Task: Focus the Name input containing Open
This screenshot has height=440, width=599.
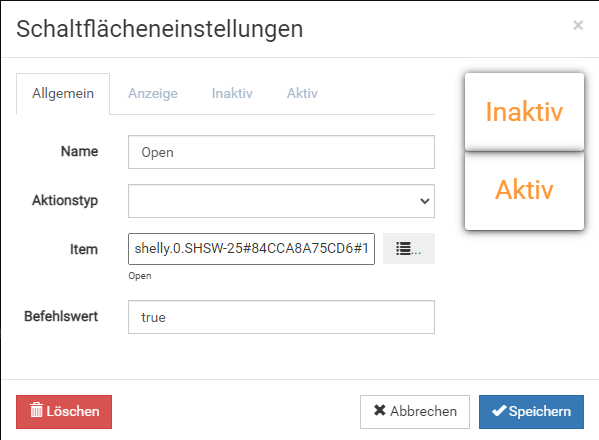Action: click(x=281, y=152)
